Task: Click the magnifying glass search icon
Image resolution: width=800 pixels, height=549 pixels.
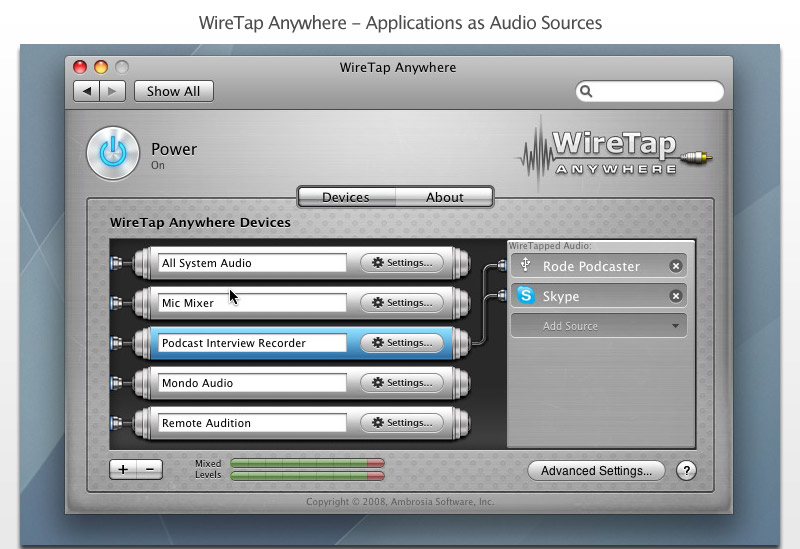Action: point(586,91)
